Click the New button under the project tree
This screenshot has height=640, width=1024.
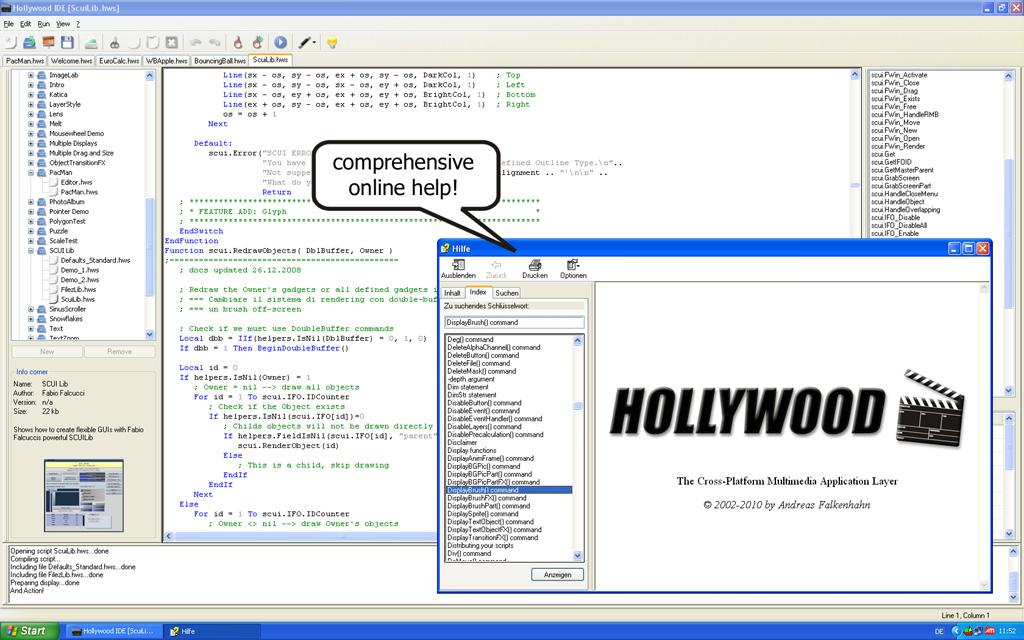(x=47, y=351)
